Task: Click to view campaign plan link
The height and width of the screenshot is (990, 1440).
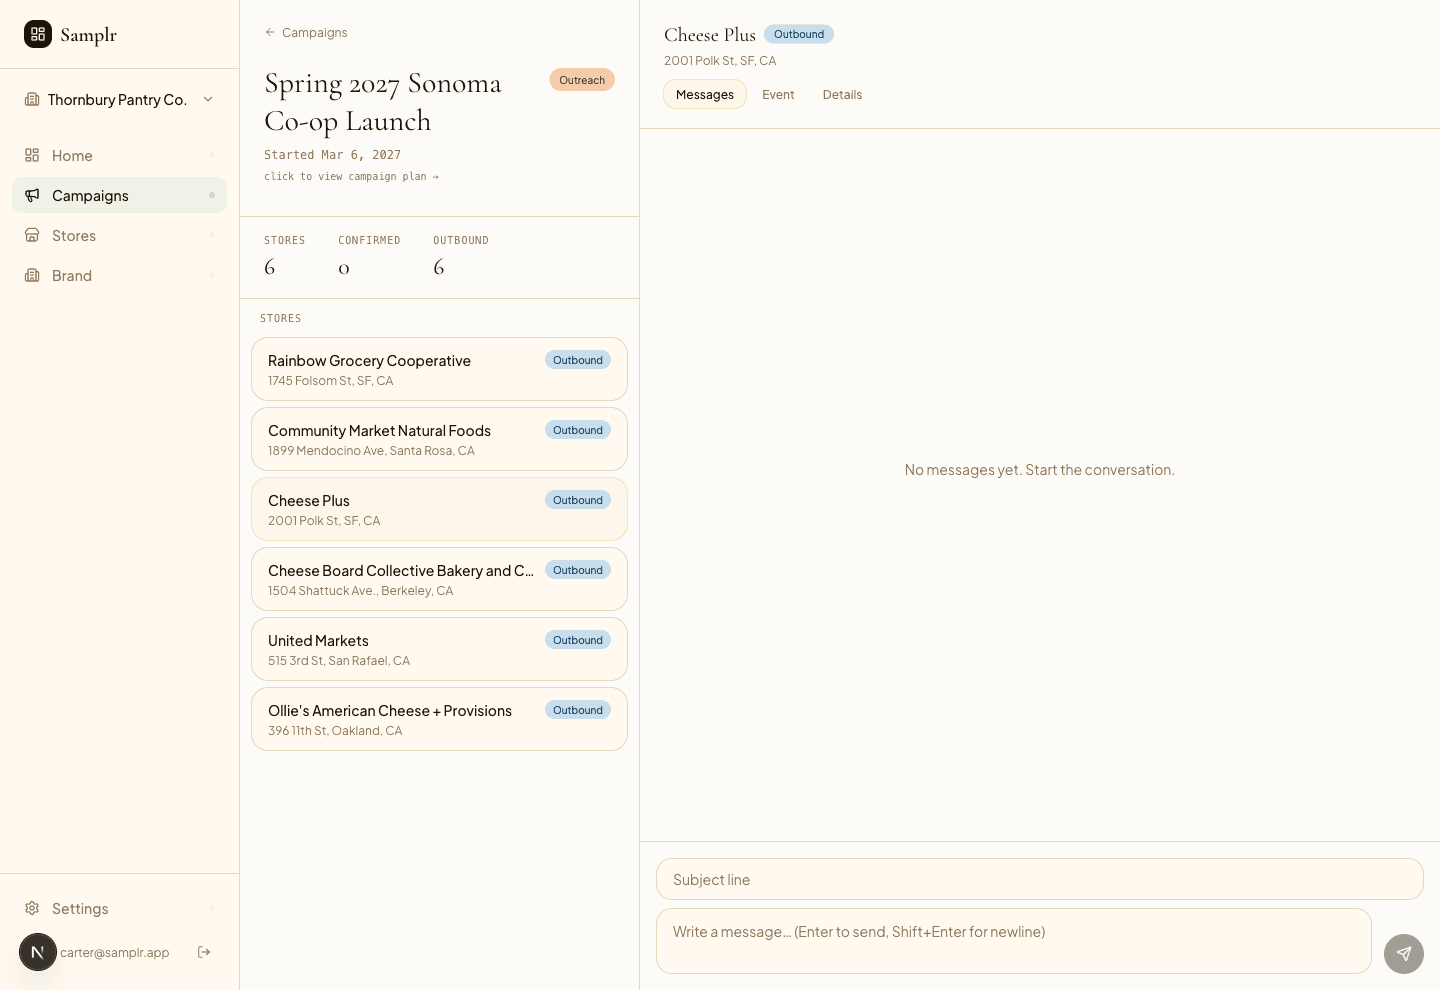Action: pos(351,176)
